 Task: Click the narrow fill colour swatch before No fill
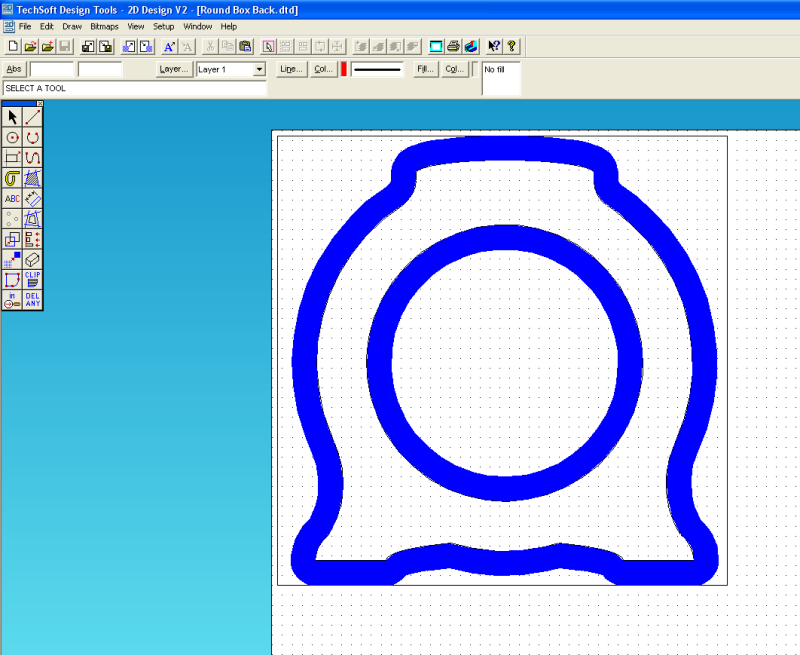coord(474,69)
